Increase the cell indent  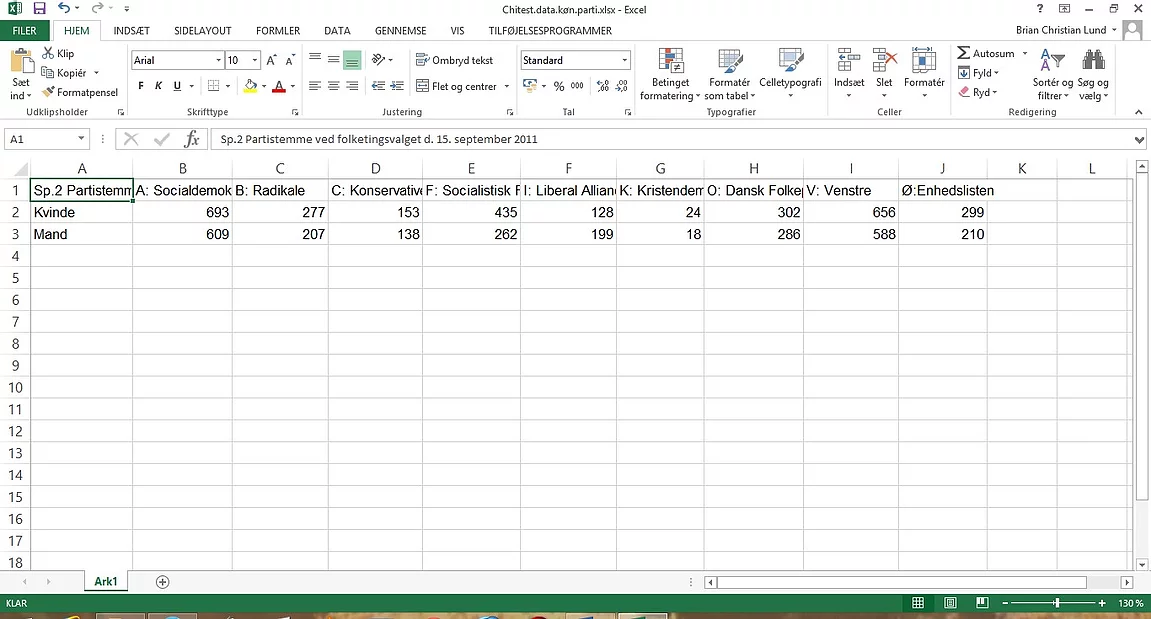pyautogui.click(x=397, y=86)
